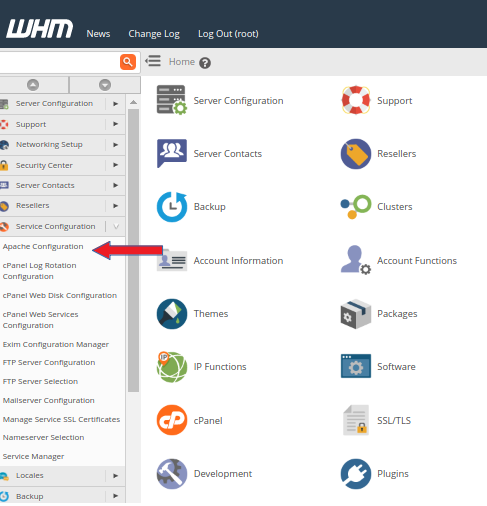Click the Account Information label

(238, 261)
